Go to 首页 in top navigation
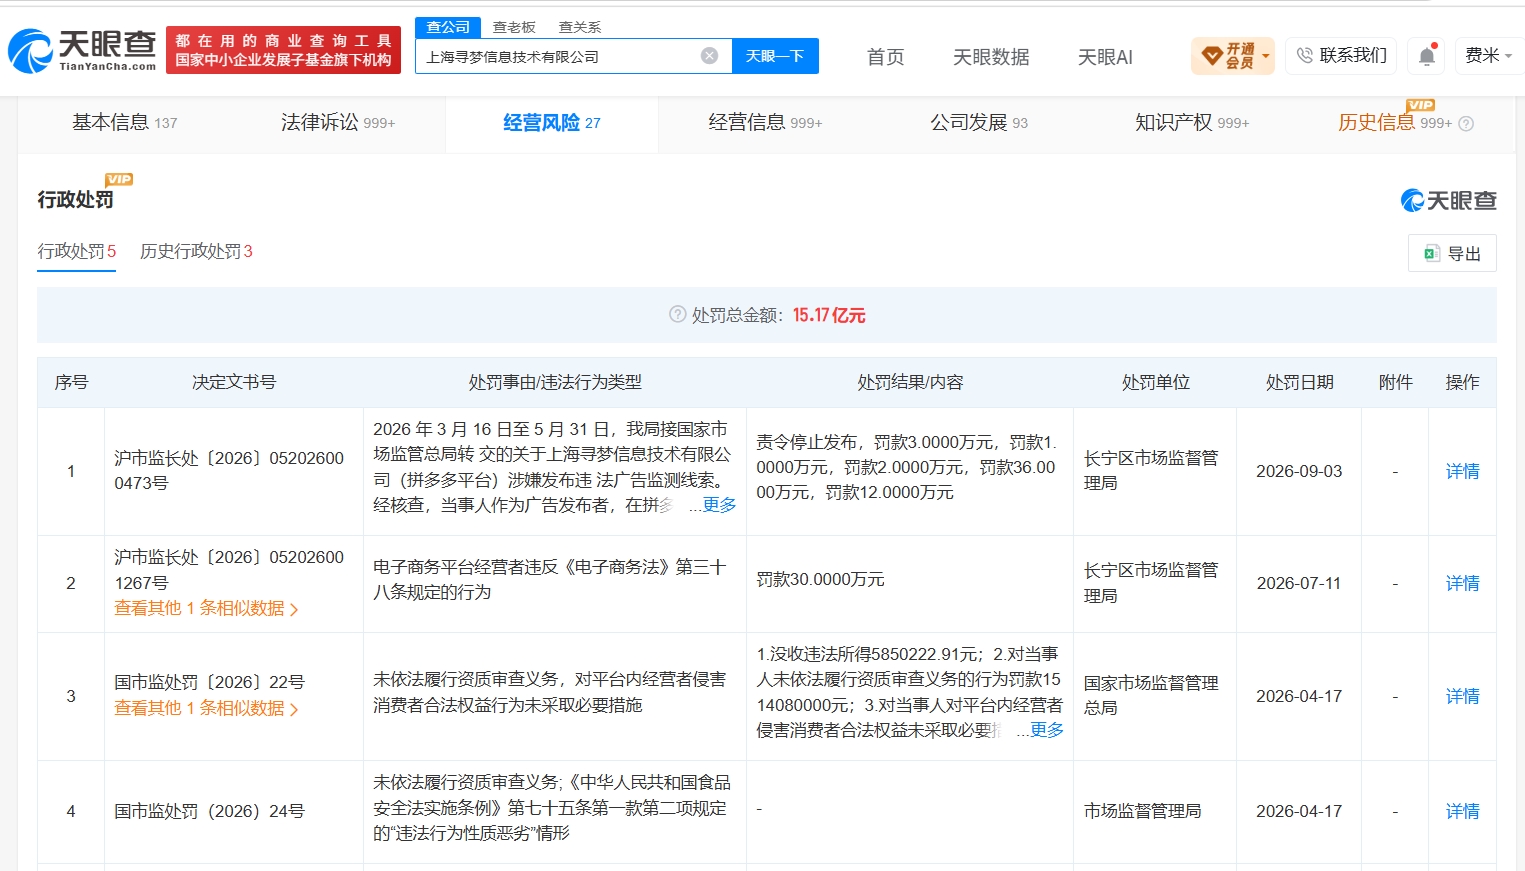The image size is (1525, 871). coord(885,57)
